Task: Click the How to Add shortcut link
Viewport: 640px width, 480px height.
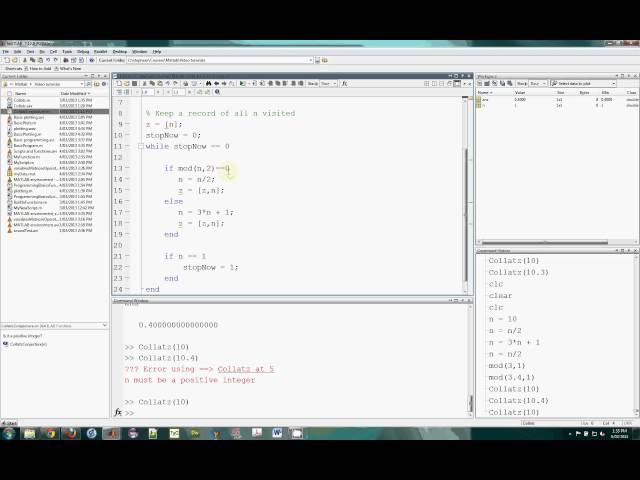Action: tap(38, 69)
